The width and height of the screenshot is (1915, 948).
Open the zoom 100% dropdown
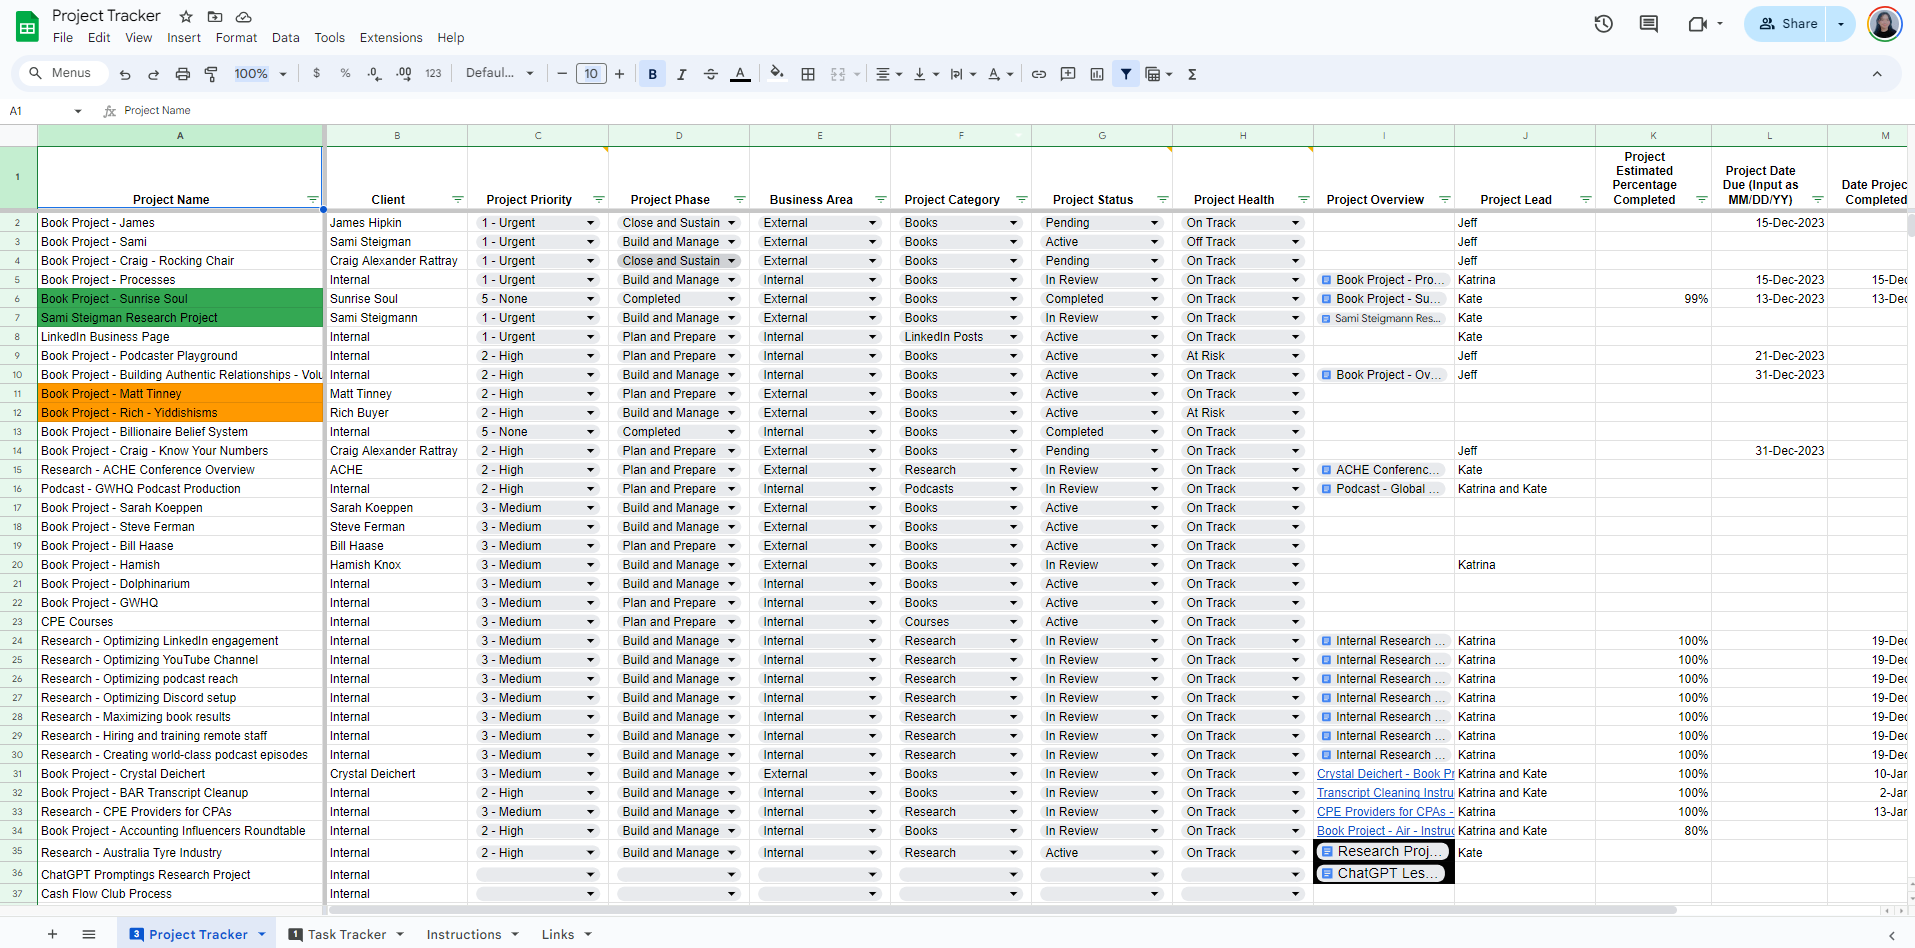pyautogui.click(x=260, y=74)
